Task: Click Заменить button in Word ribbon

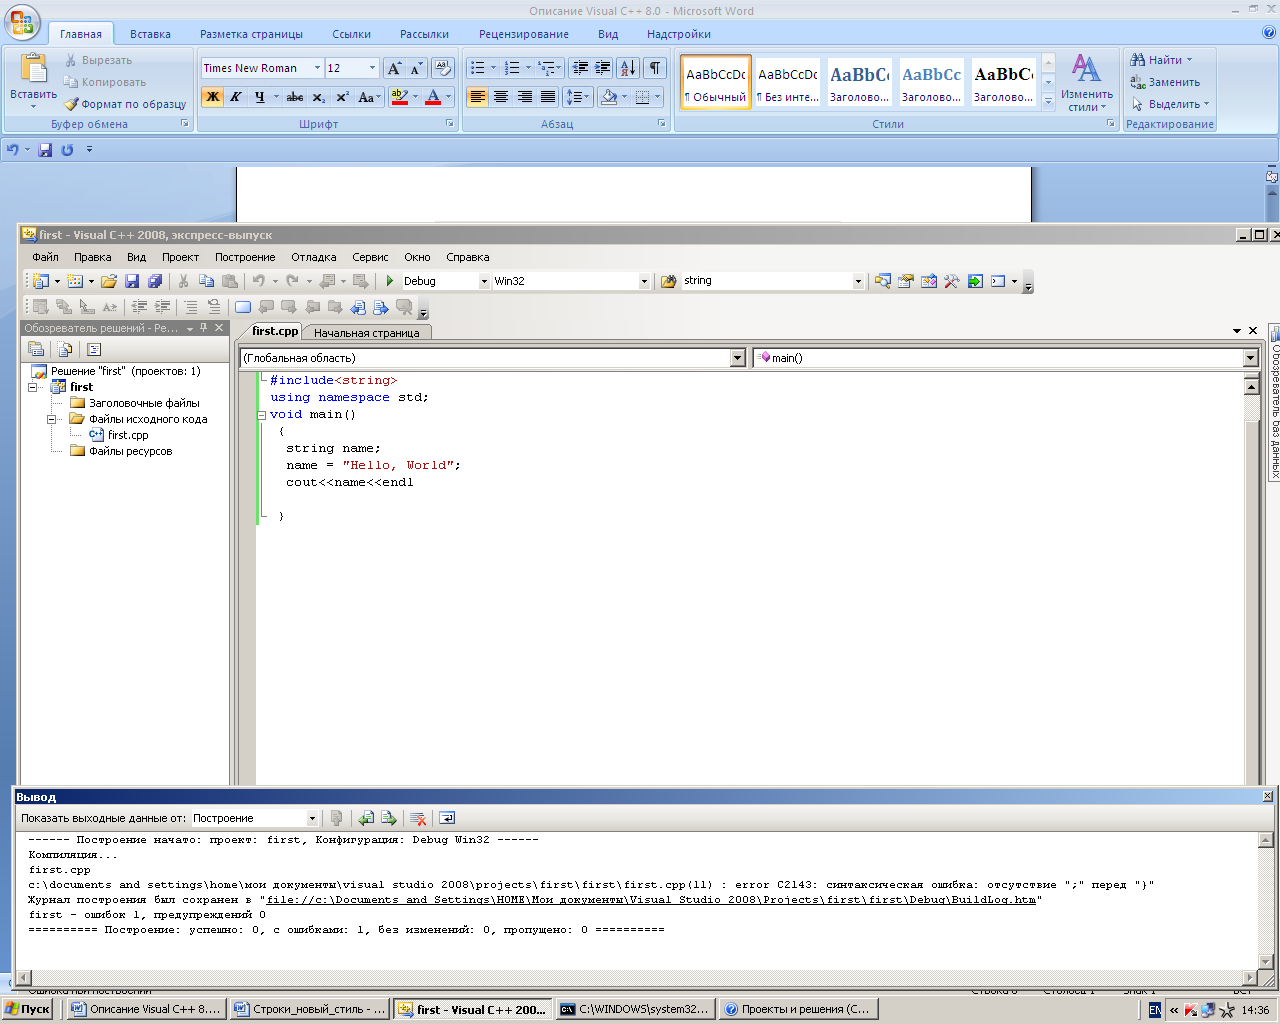Action: pyautogui.click(x=1165, y=82)
